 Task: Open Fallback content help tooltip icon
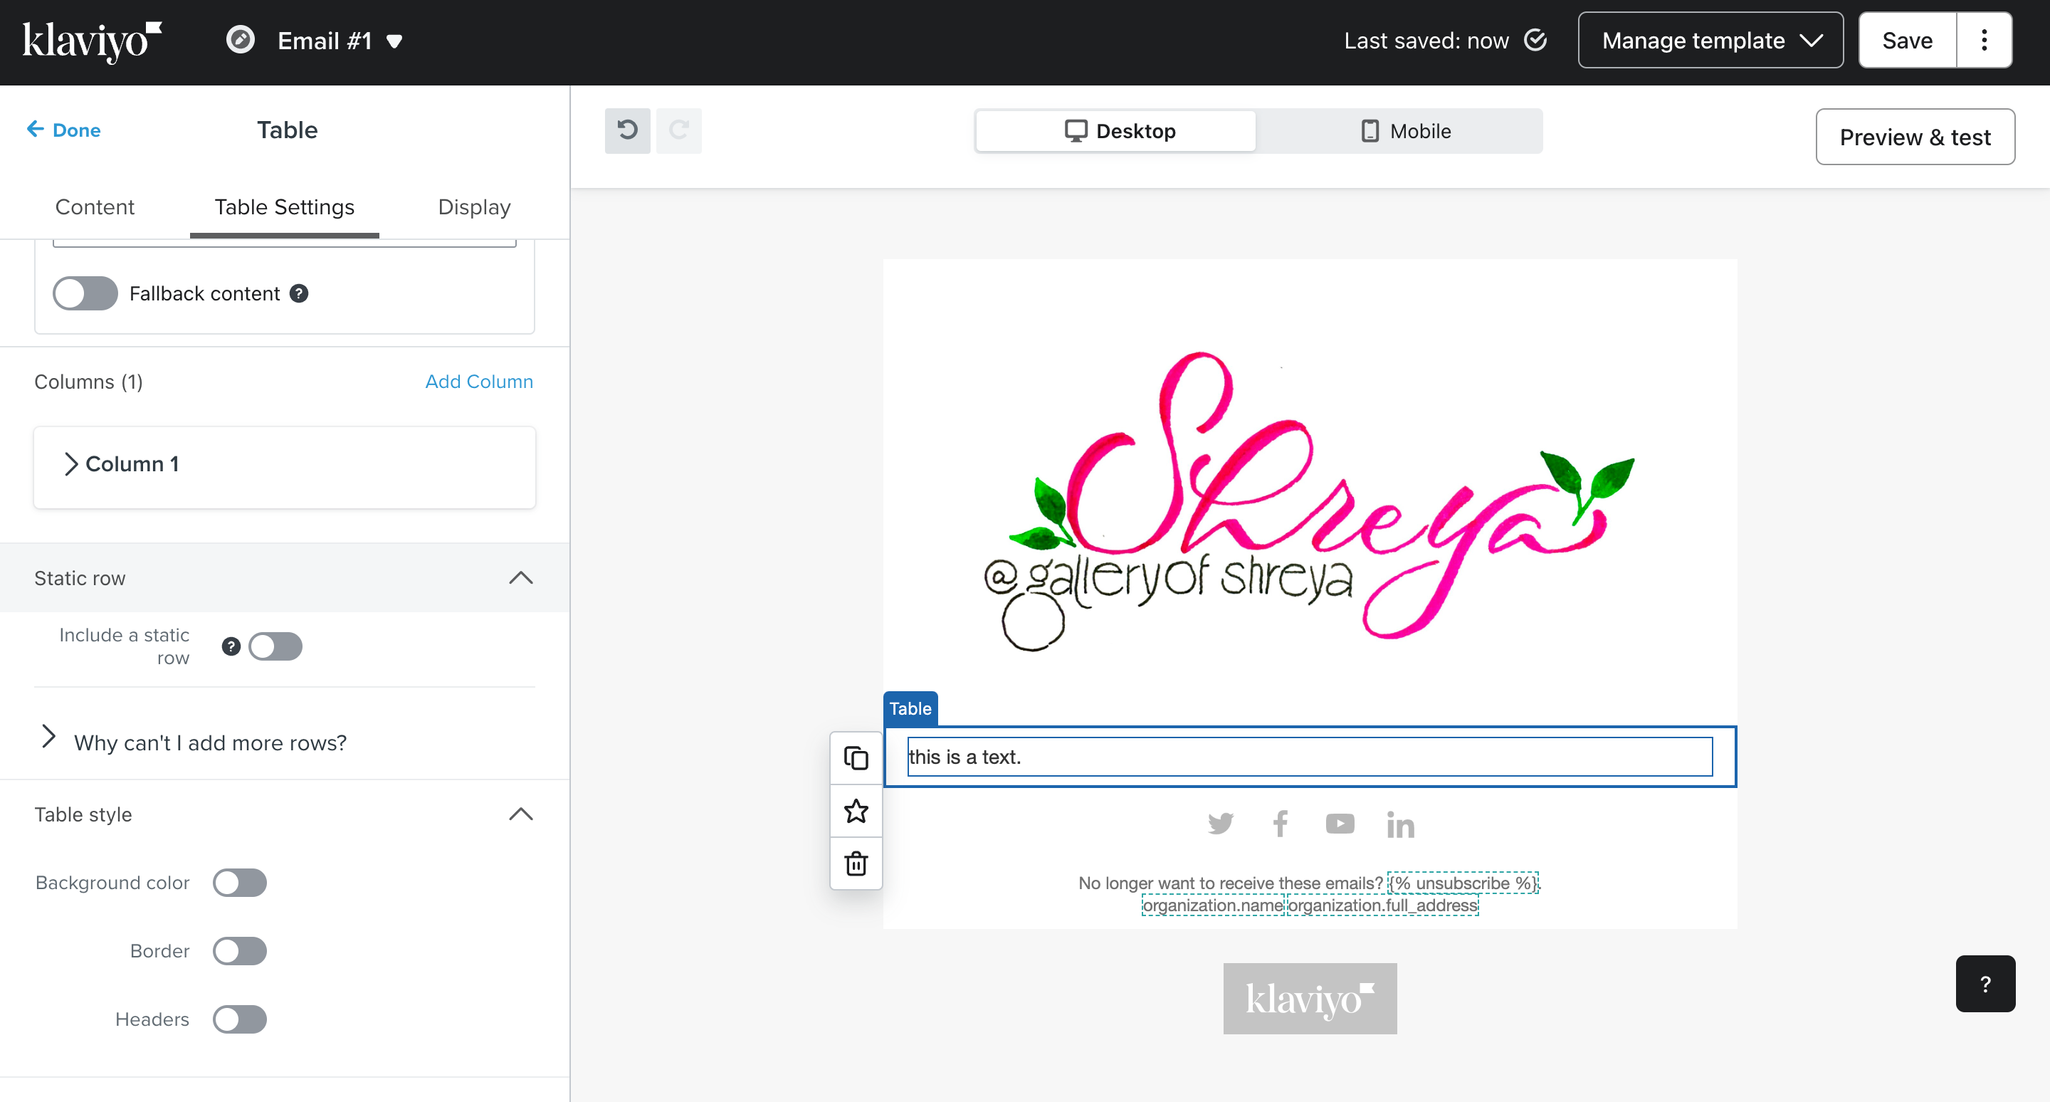(x=299, y=293)
